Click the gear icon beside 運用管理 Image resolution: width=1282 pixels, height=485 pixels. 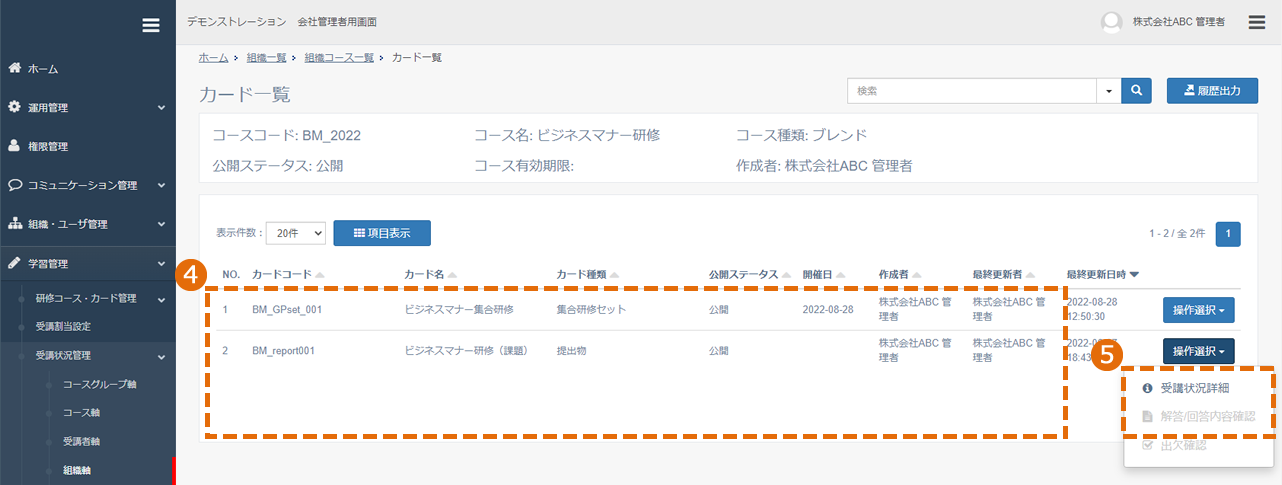coord(14,107)
